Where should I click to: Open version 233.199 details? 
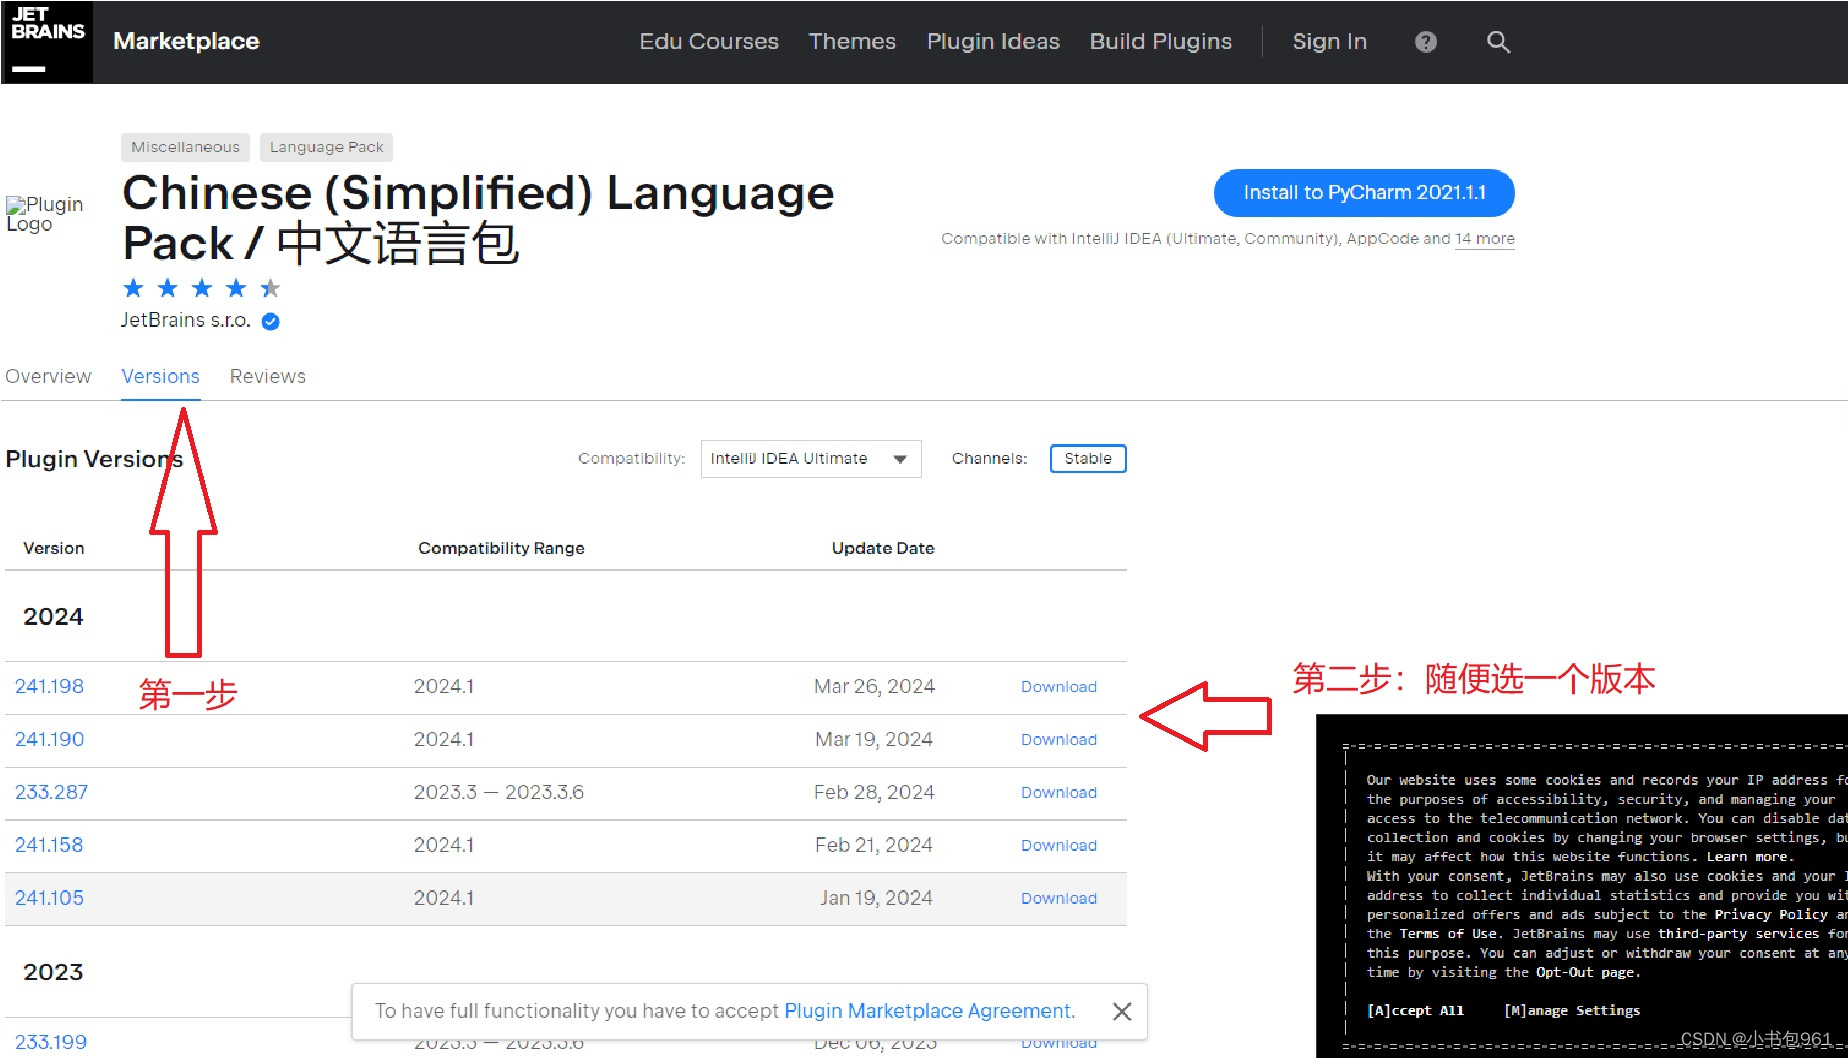(x=51, y=1043)
